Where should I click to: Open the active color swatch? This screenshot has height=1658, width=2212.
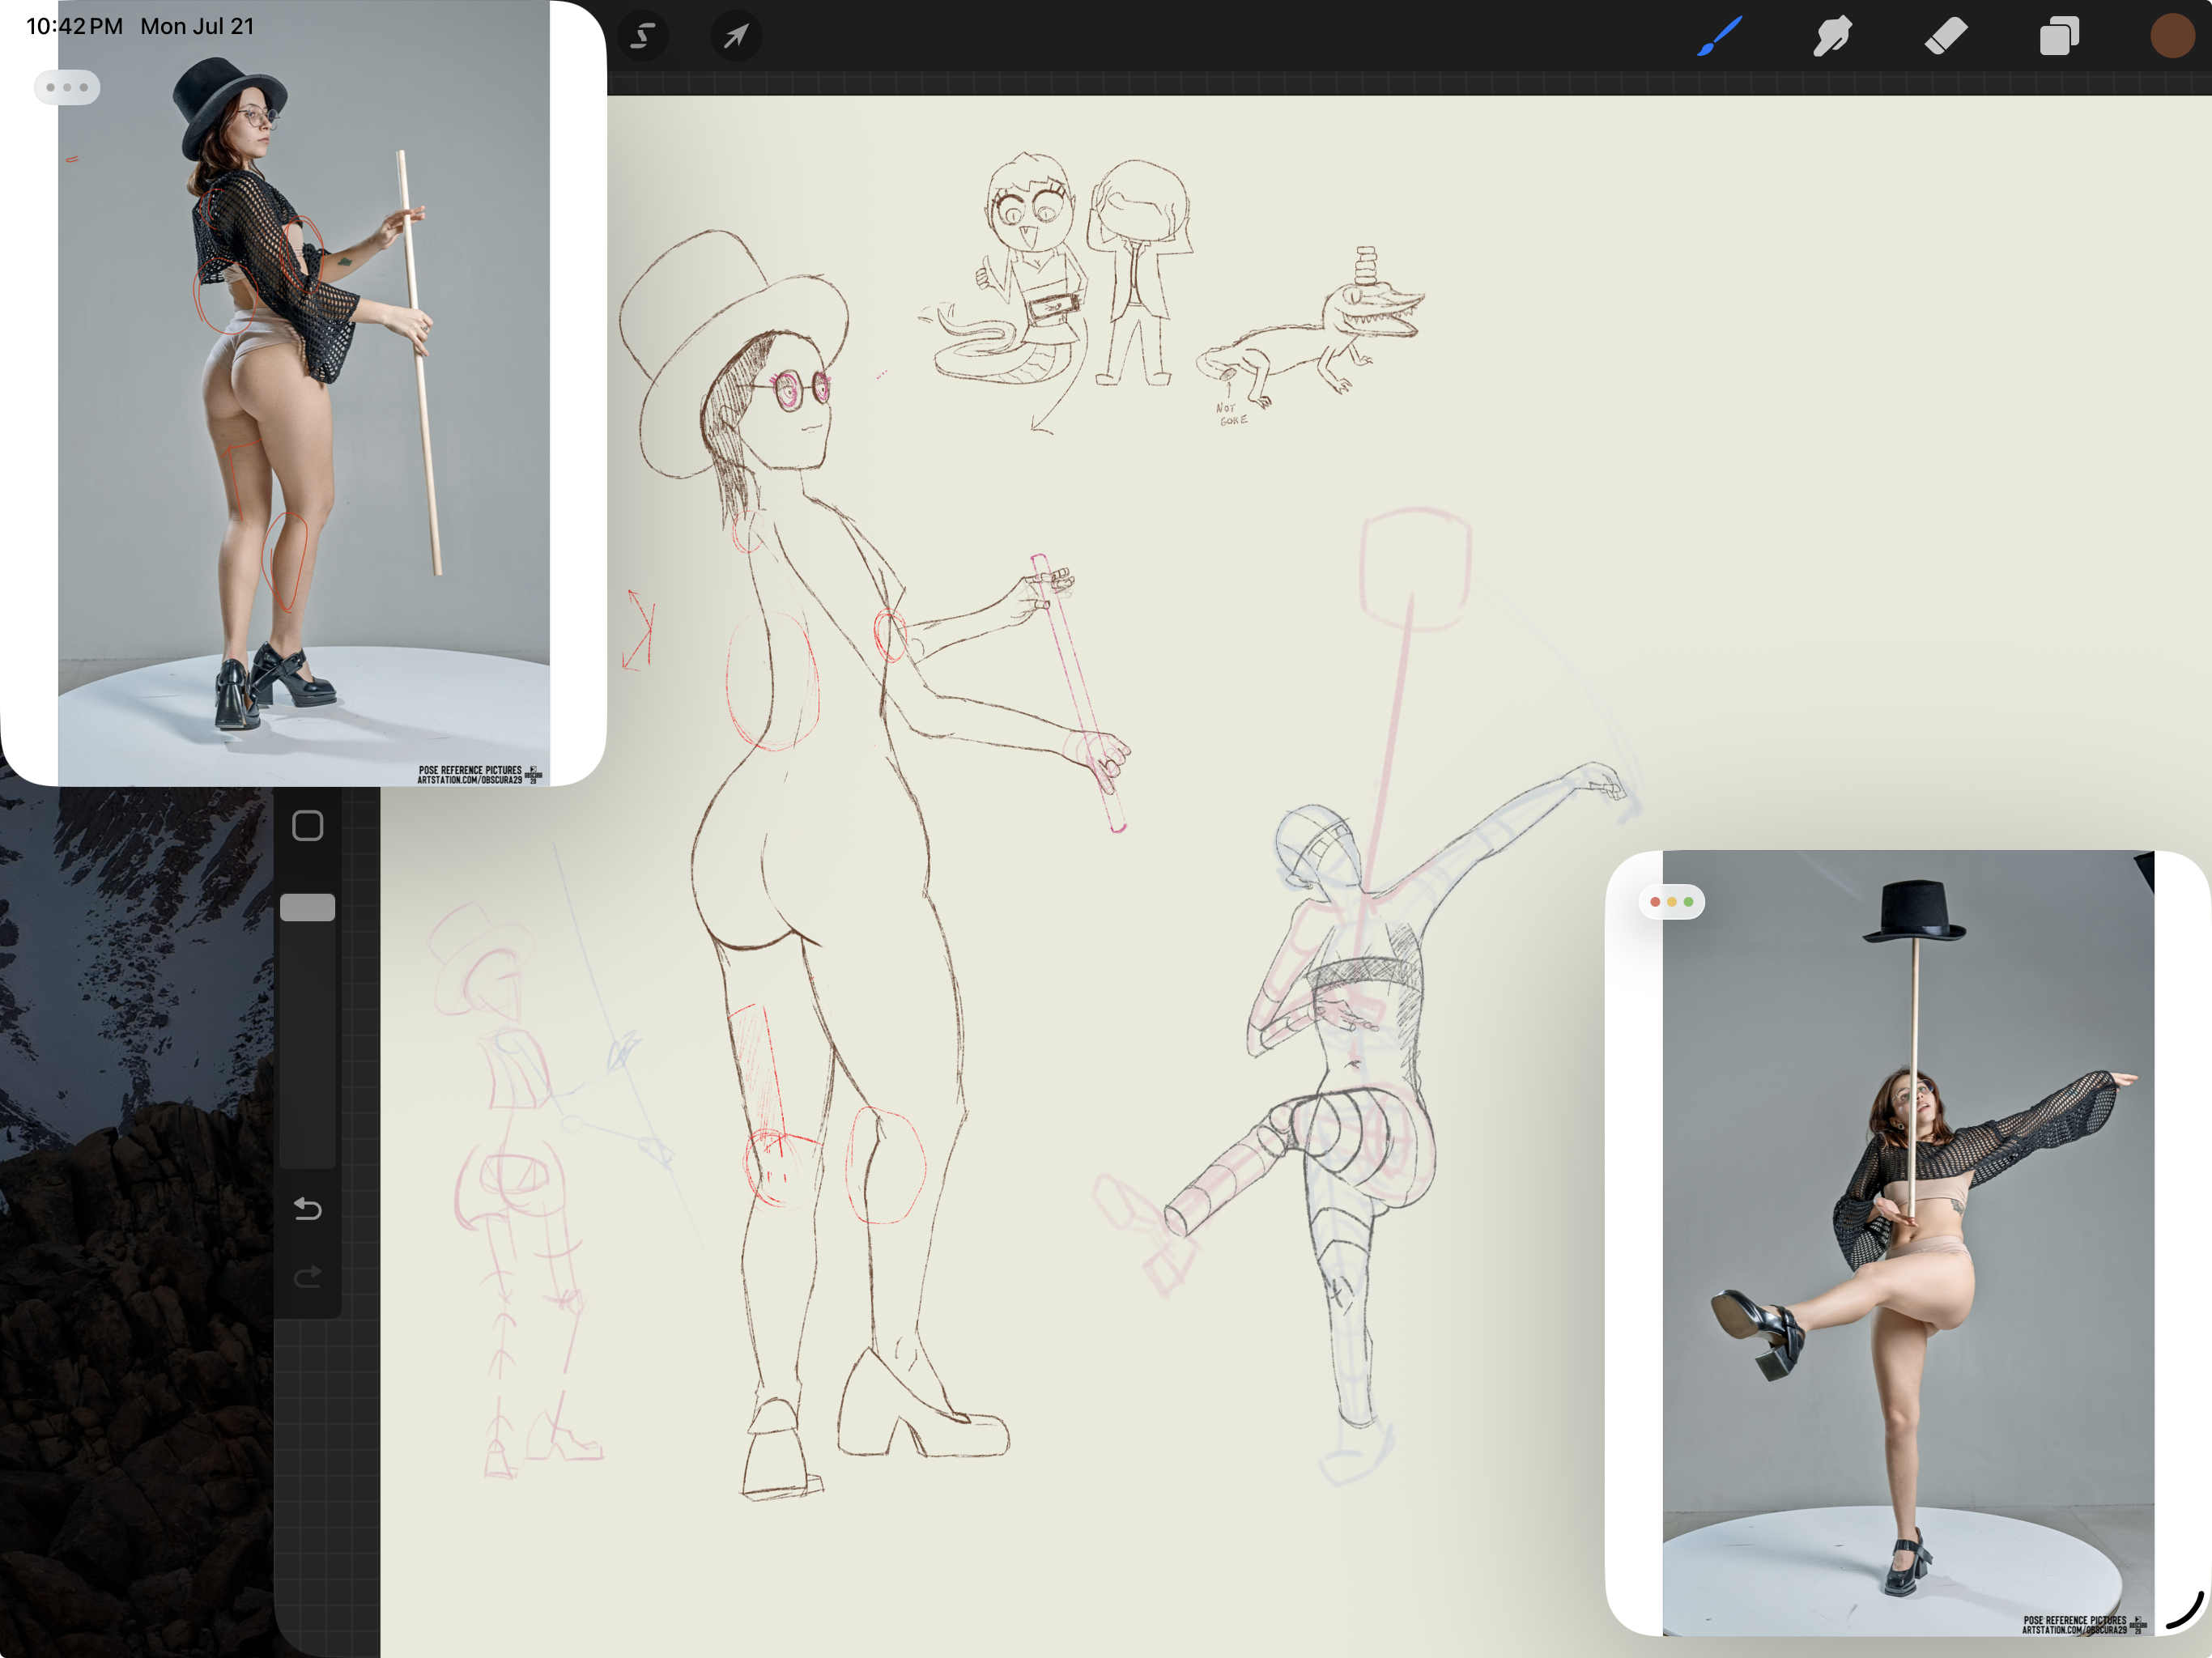2172,37
